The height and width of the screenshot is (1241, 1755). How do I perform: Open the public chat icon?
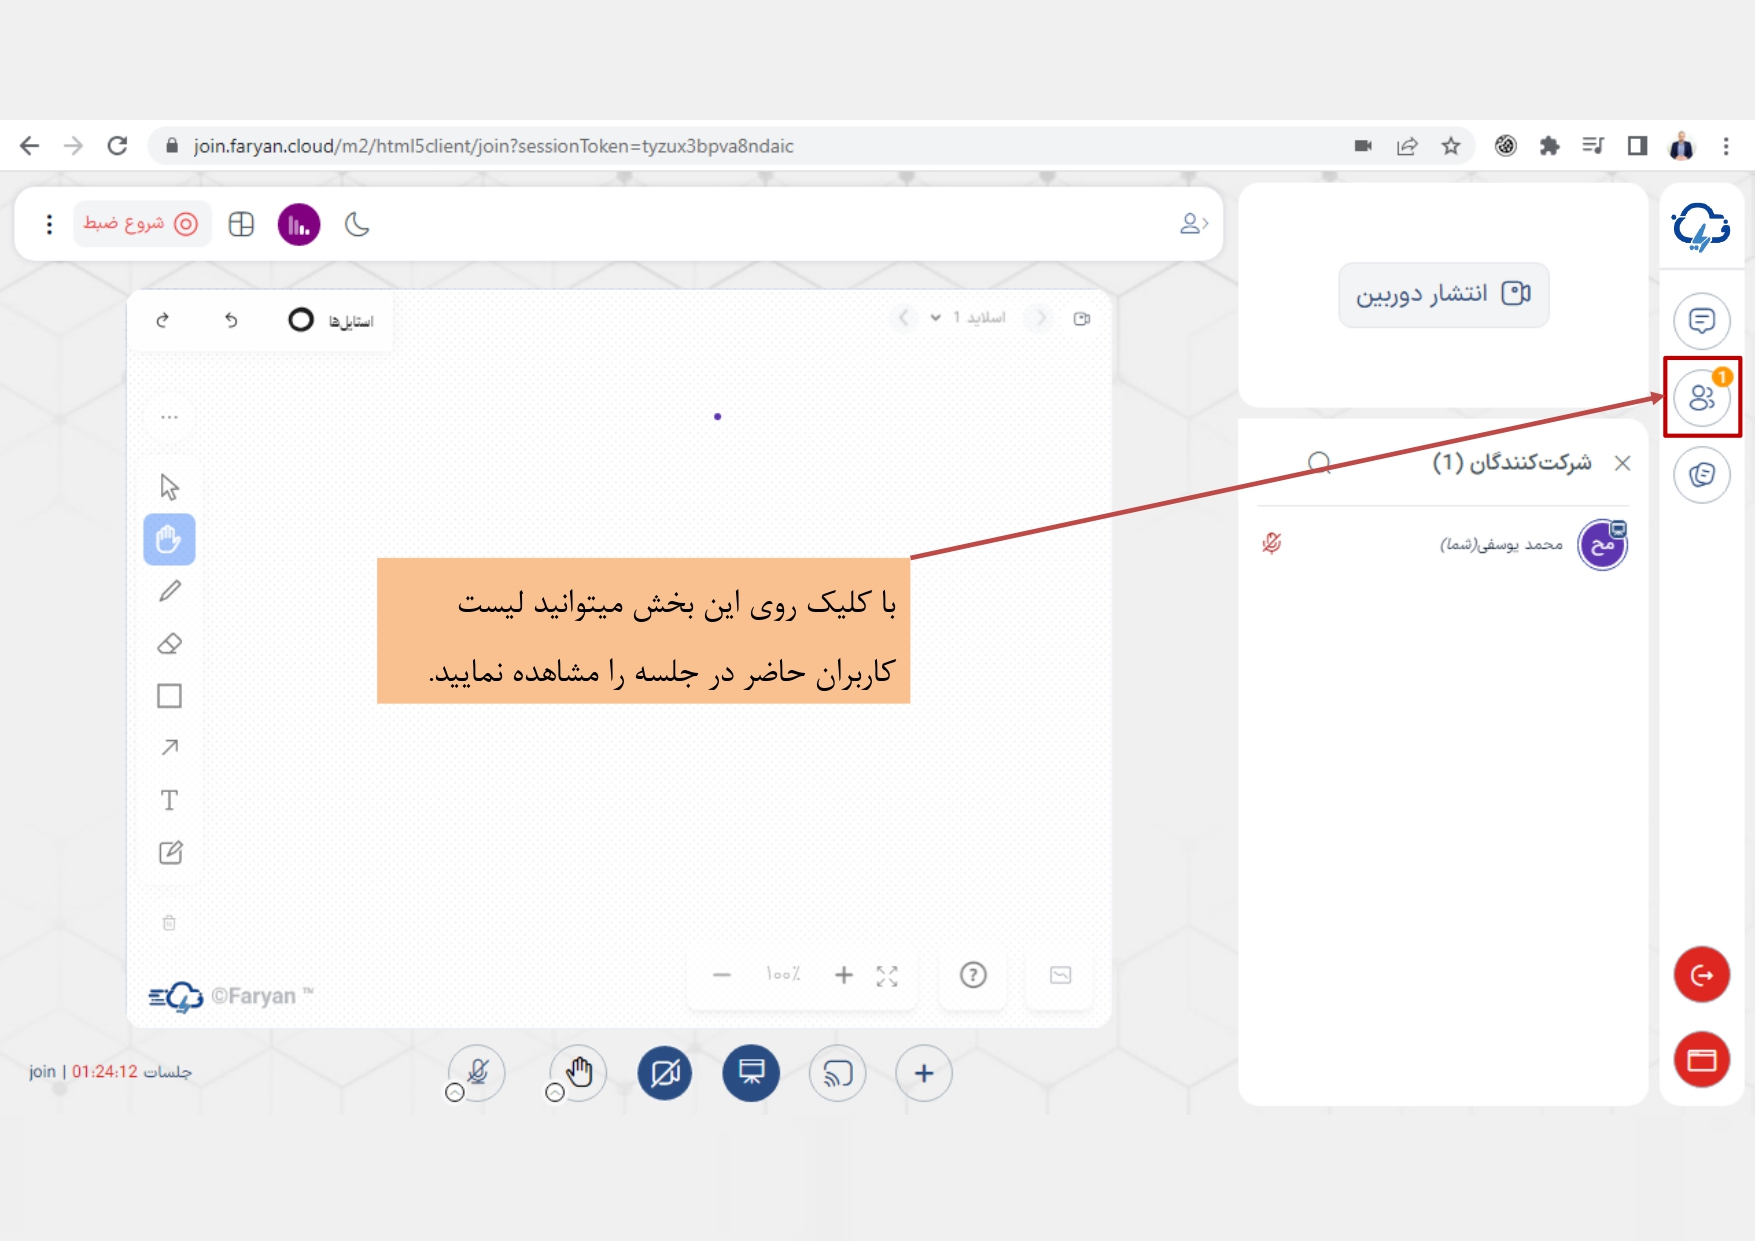pyautogui.click(x=1702, y=321)
